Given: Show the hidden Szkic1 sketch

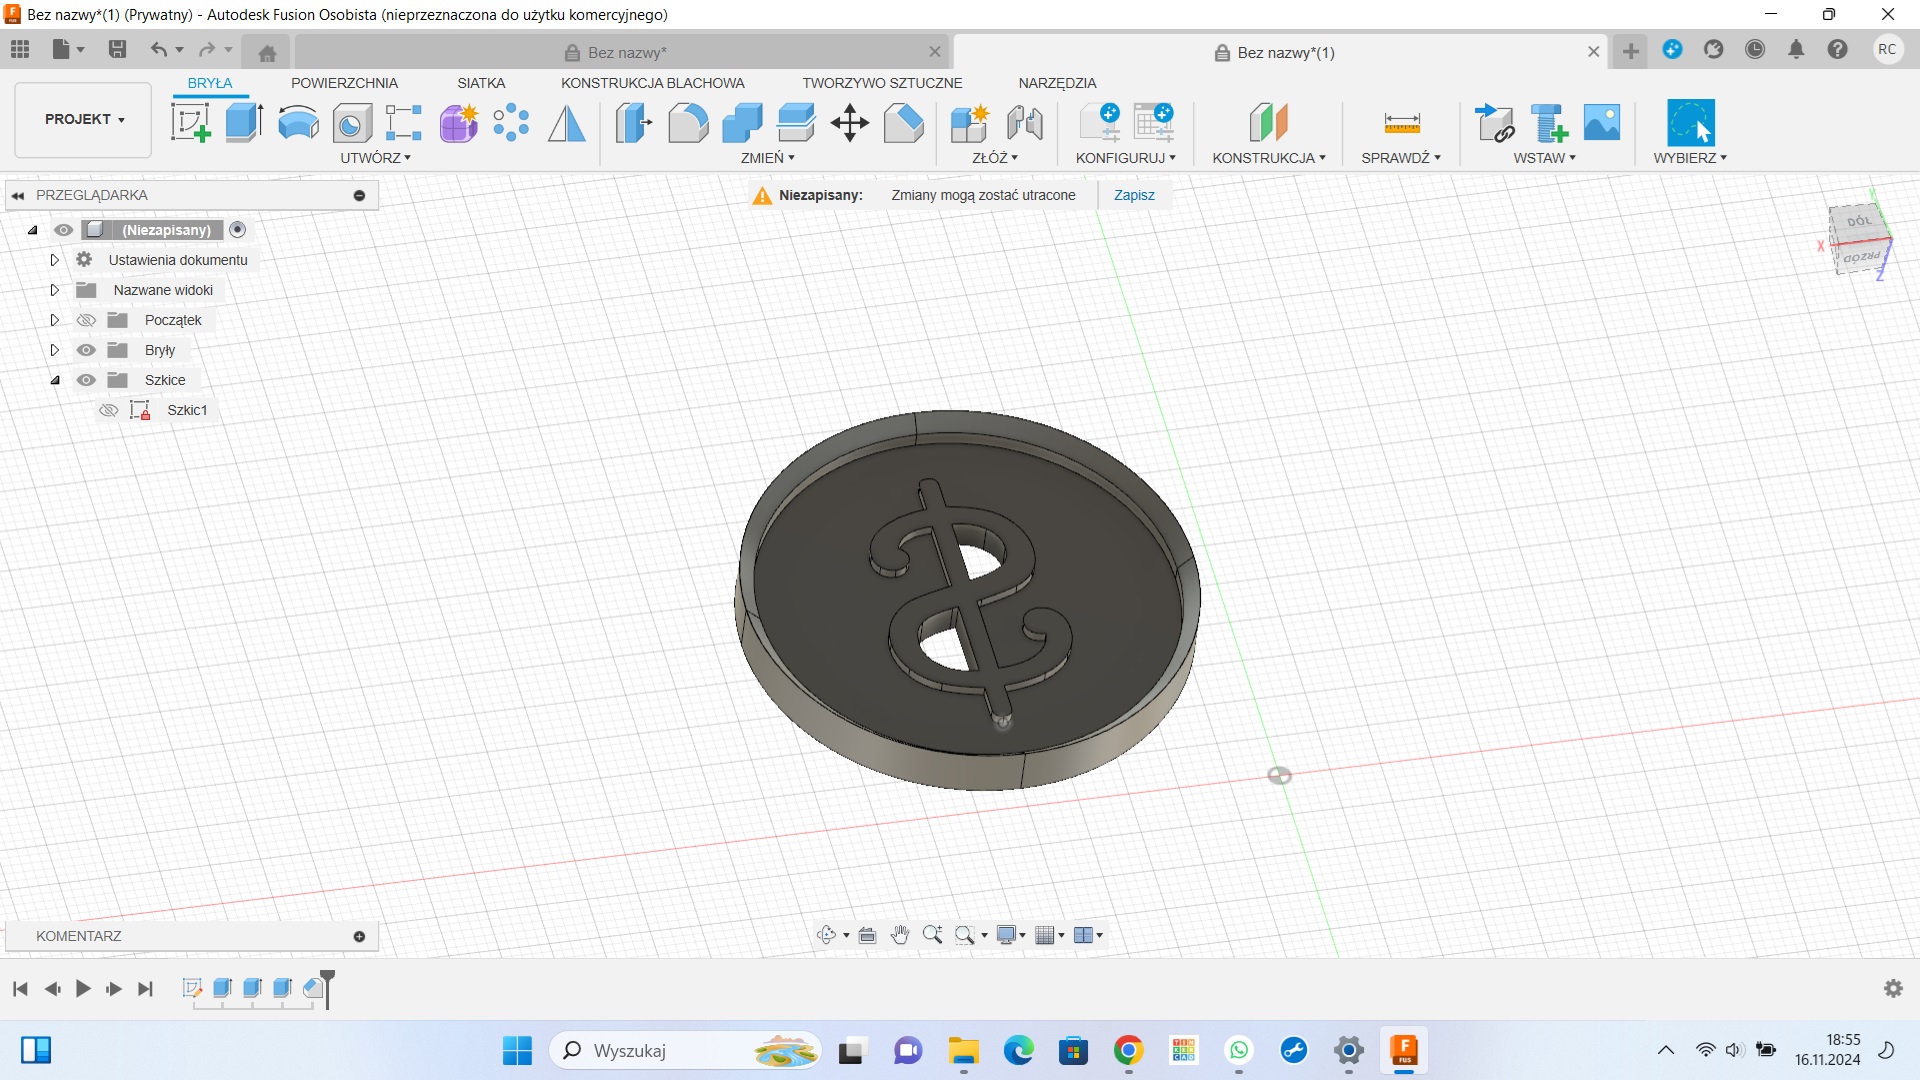Looking at the screenshot, I should (x=109, y=410).
